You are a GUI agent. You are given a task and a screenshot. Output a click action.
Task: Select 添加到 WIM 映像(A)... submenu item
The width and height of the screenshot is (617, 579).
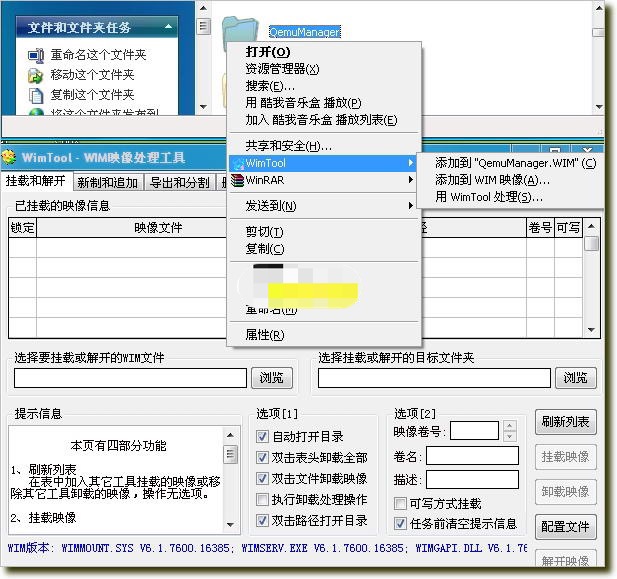pos(510,180)
